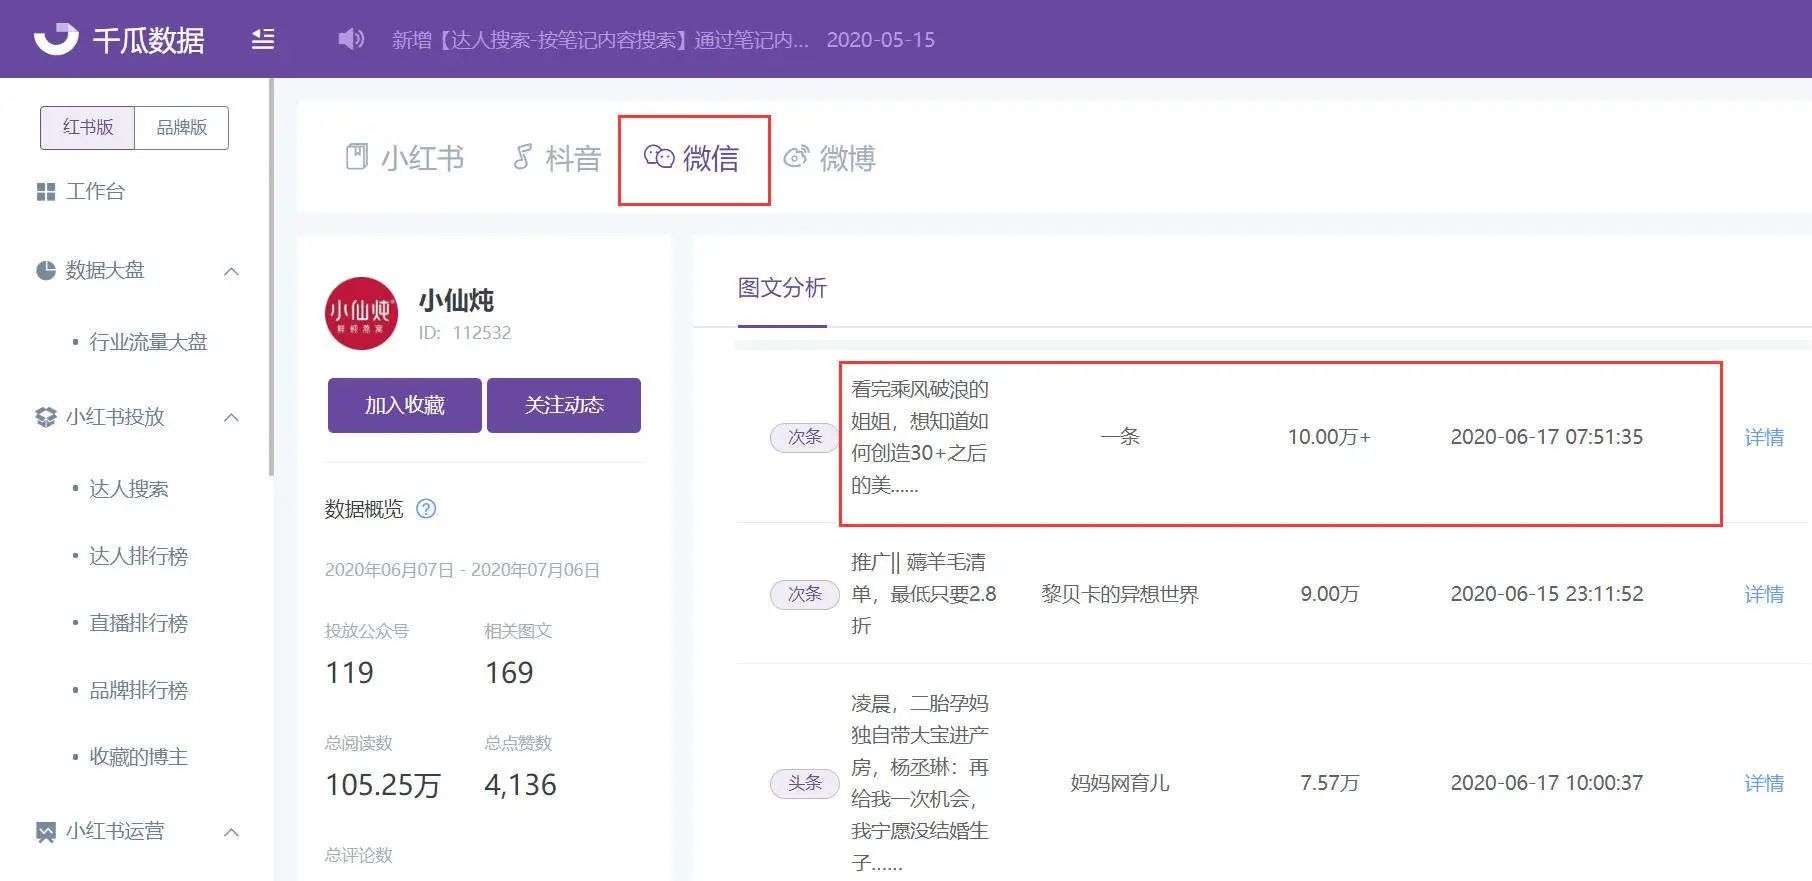Click the 黎贝卡的异想世界 account name
The width and height of the screenshot is (1812, 881).
click(x=1119, y=594)
